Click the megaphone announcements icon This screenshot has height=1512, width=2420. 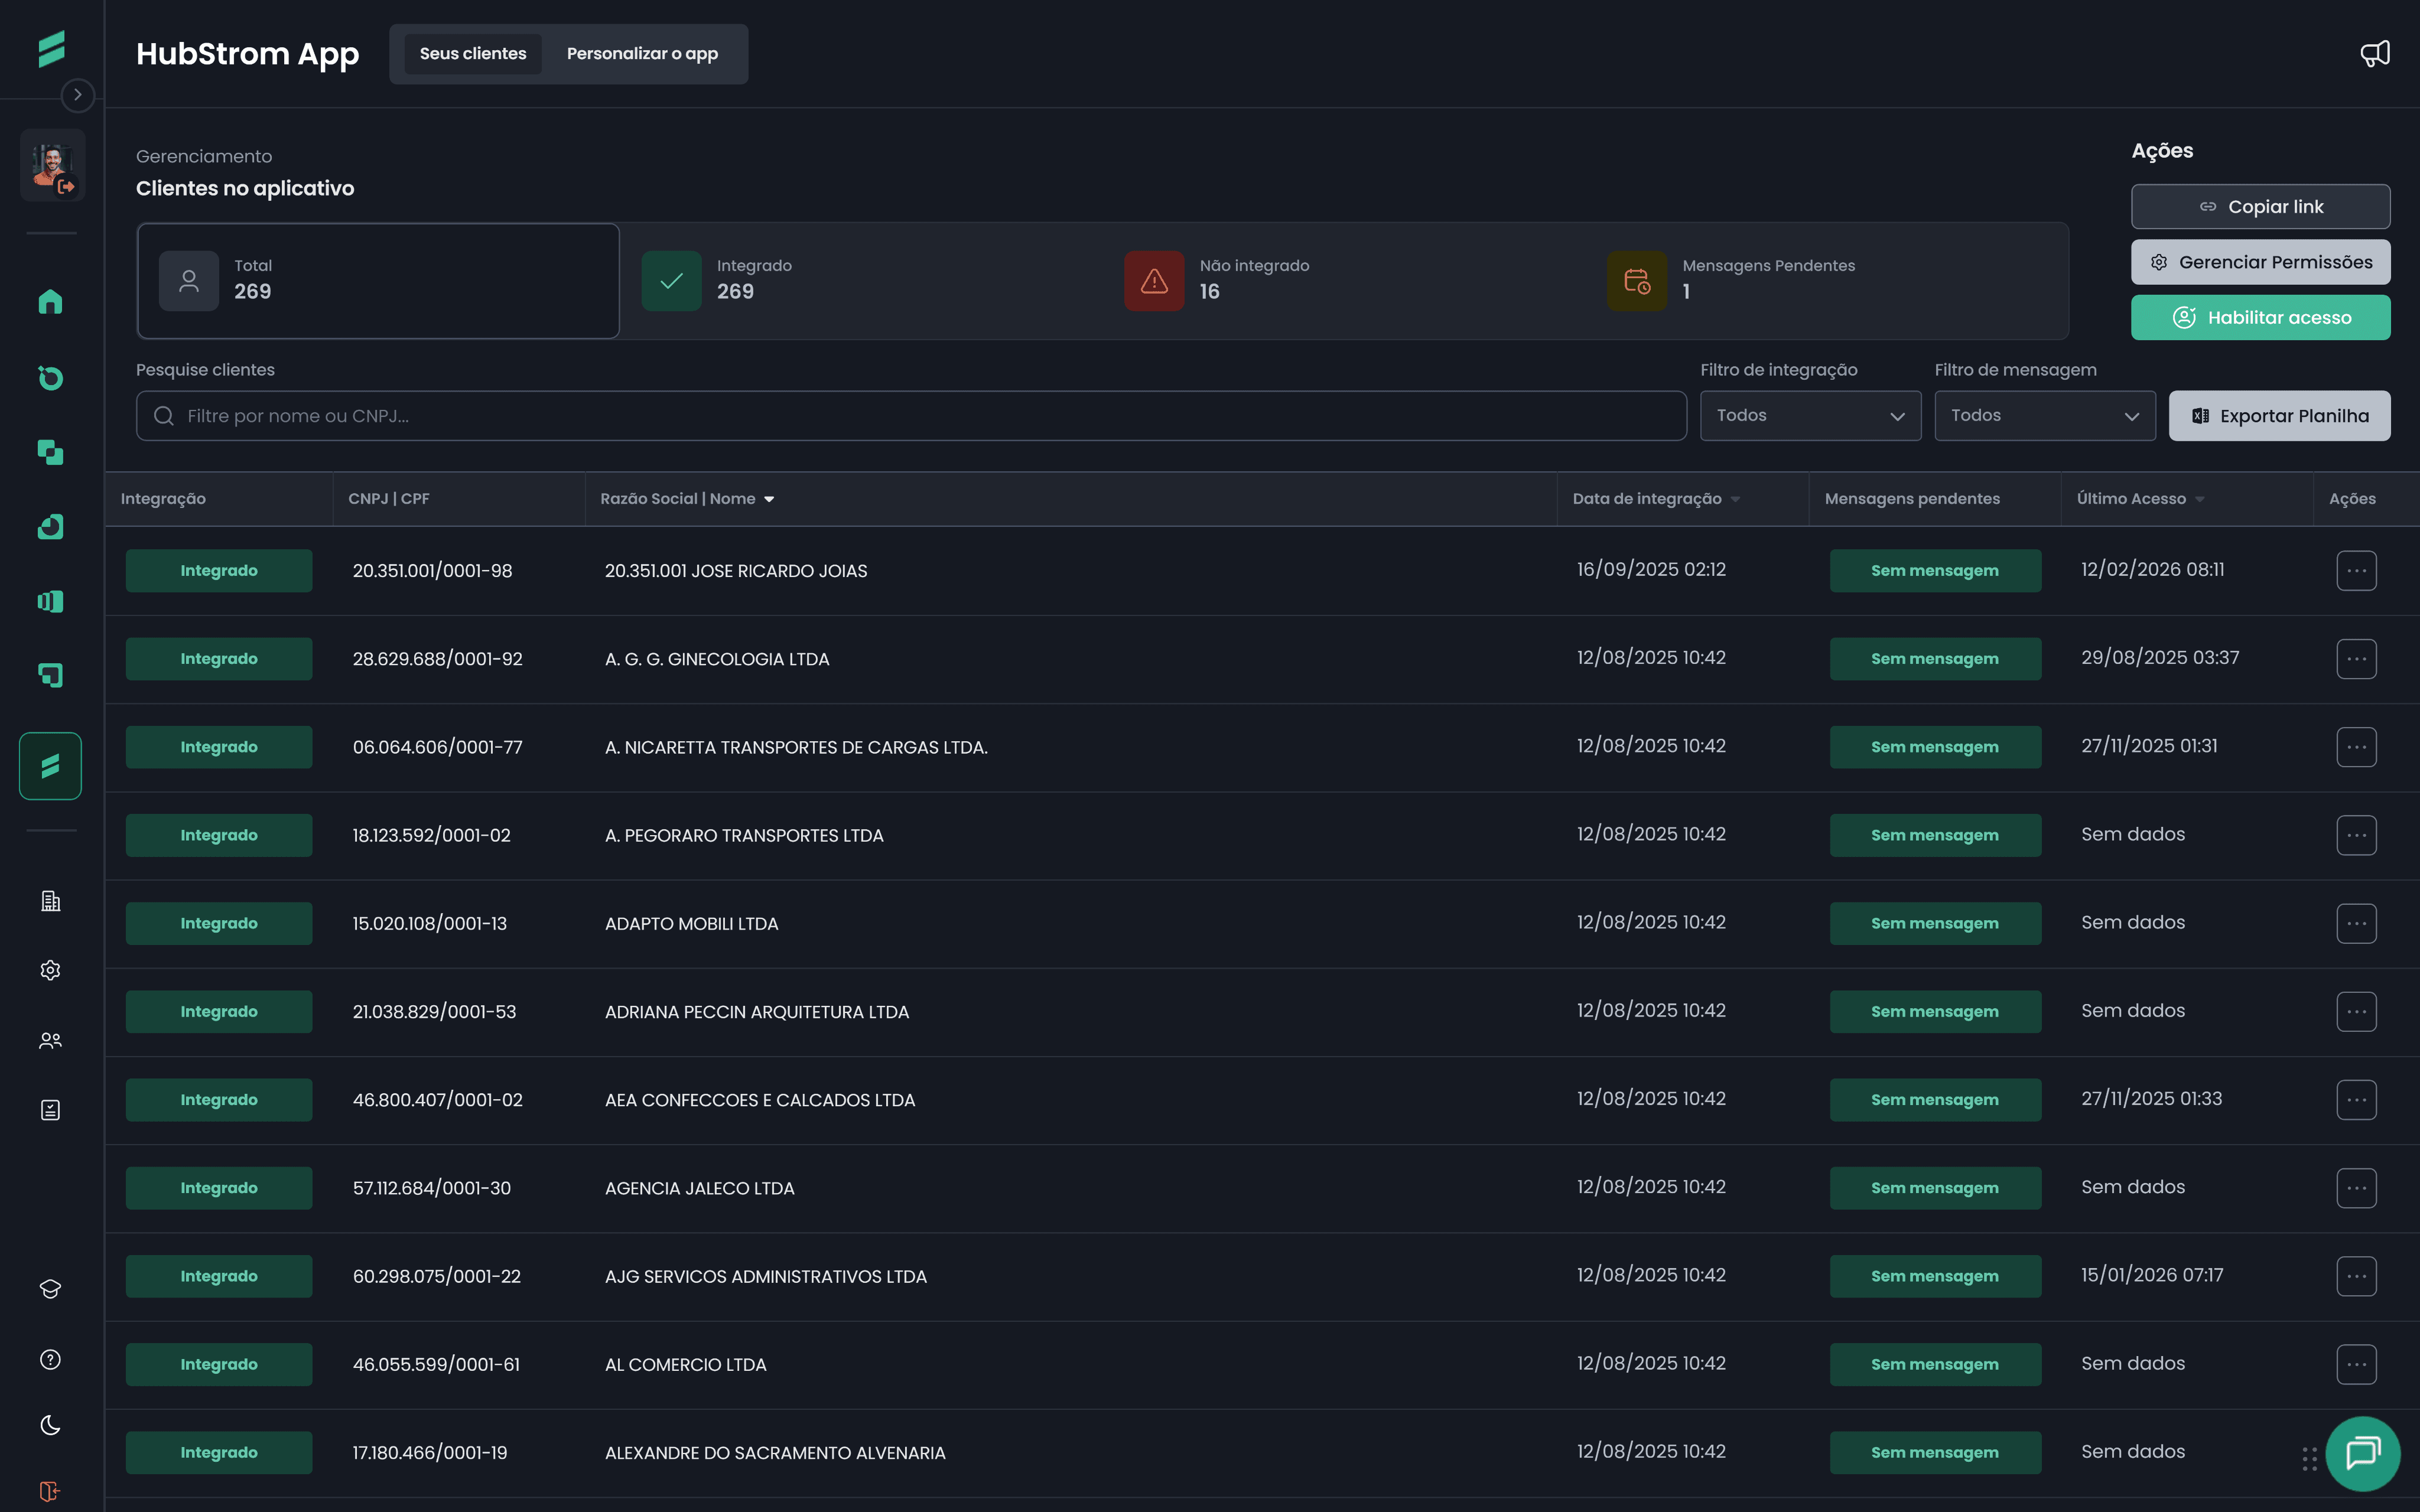pyautogui.click(x=2375, y=54)
